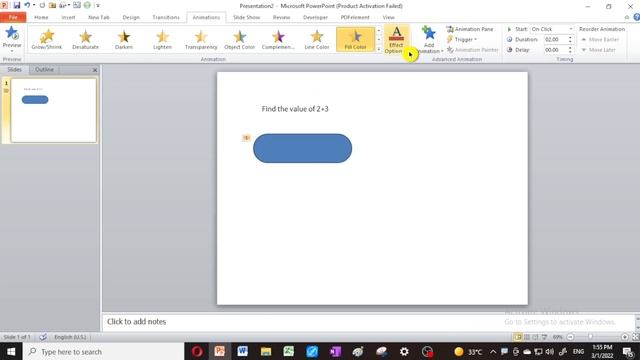This screenshot has height=360, width=640.
Task: Open the Trigger dropdown menu
Action: coord(462,39)
